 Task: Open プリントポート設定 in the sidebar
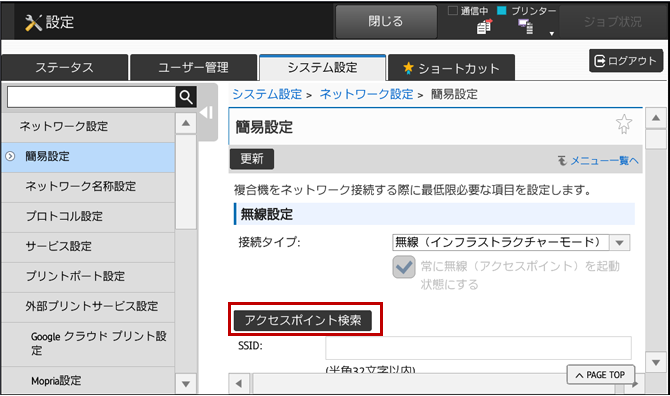click(88, 276)
